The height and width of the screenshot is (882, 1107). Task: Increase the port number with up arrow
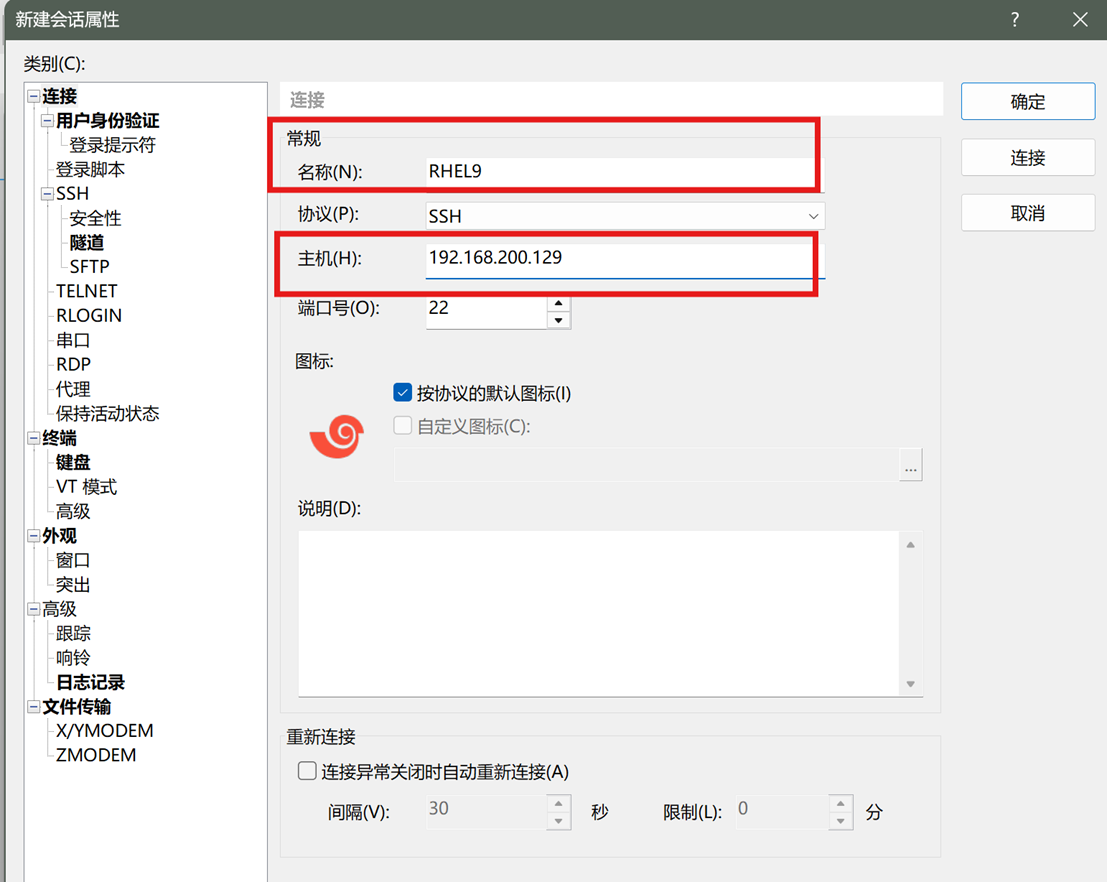click(x=558, y=304)
